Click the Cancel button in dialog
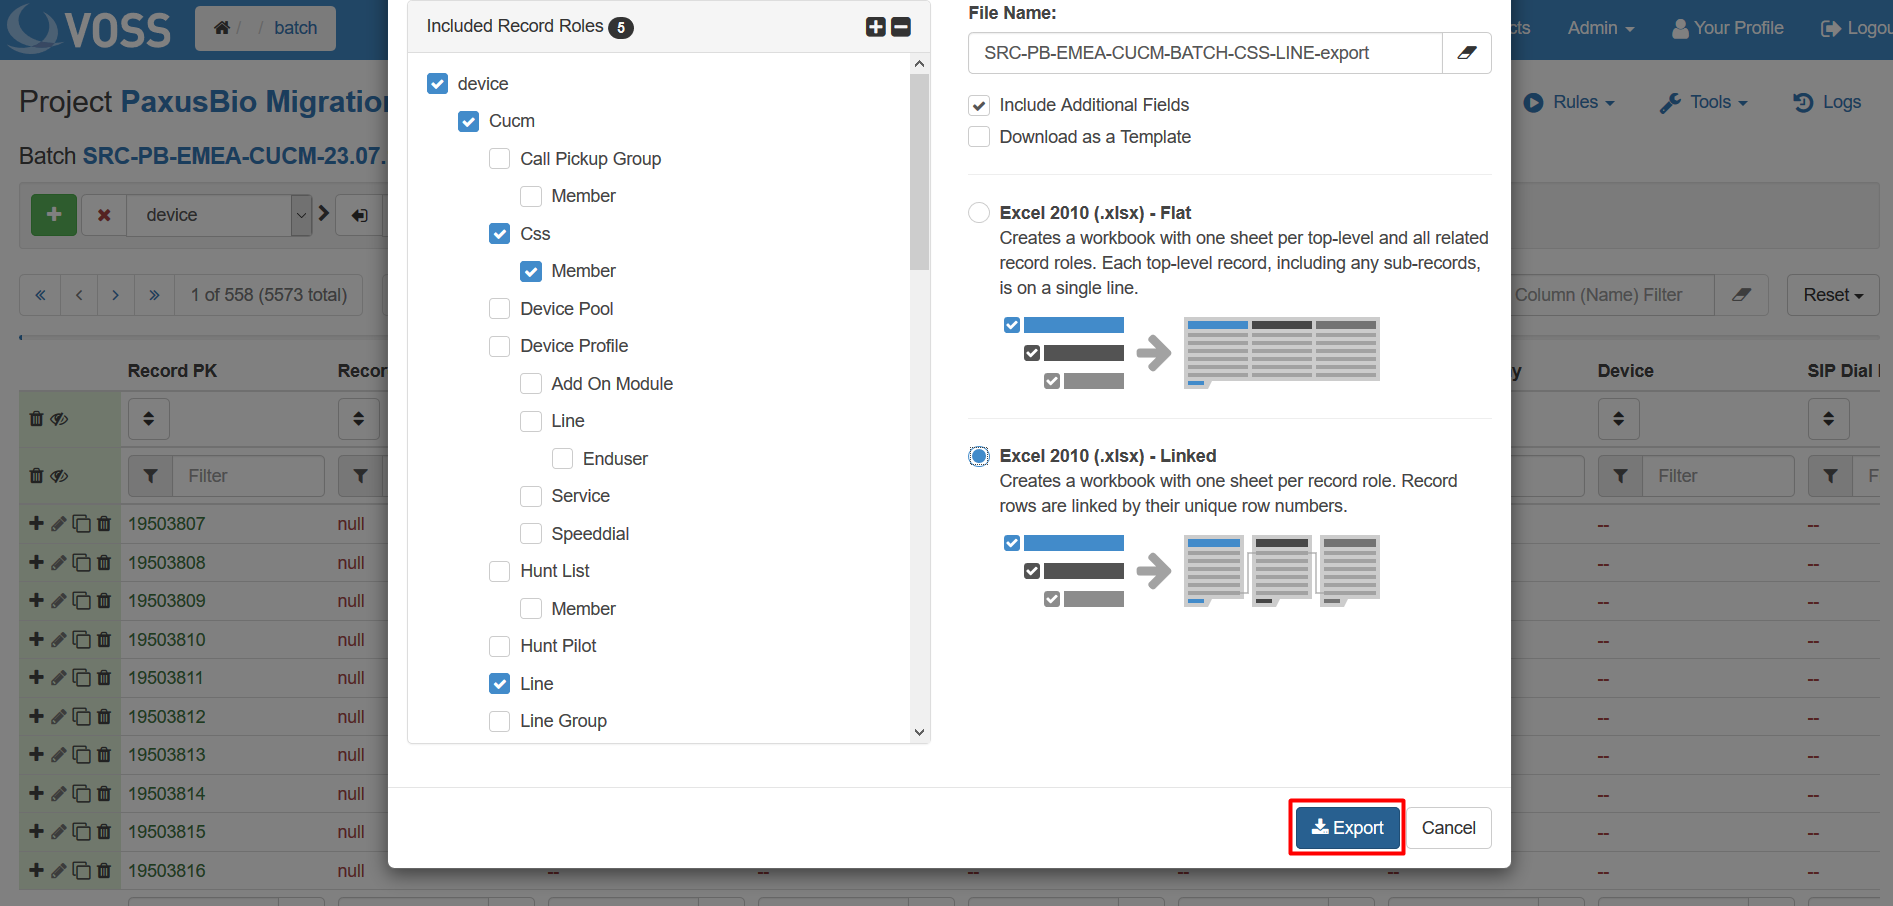The width and height of the screenshot is (1893, 906). (1447, 828)
